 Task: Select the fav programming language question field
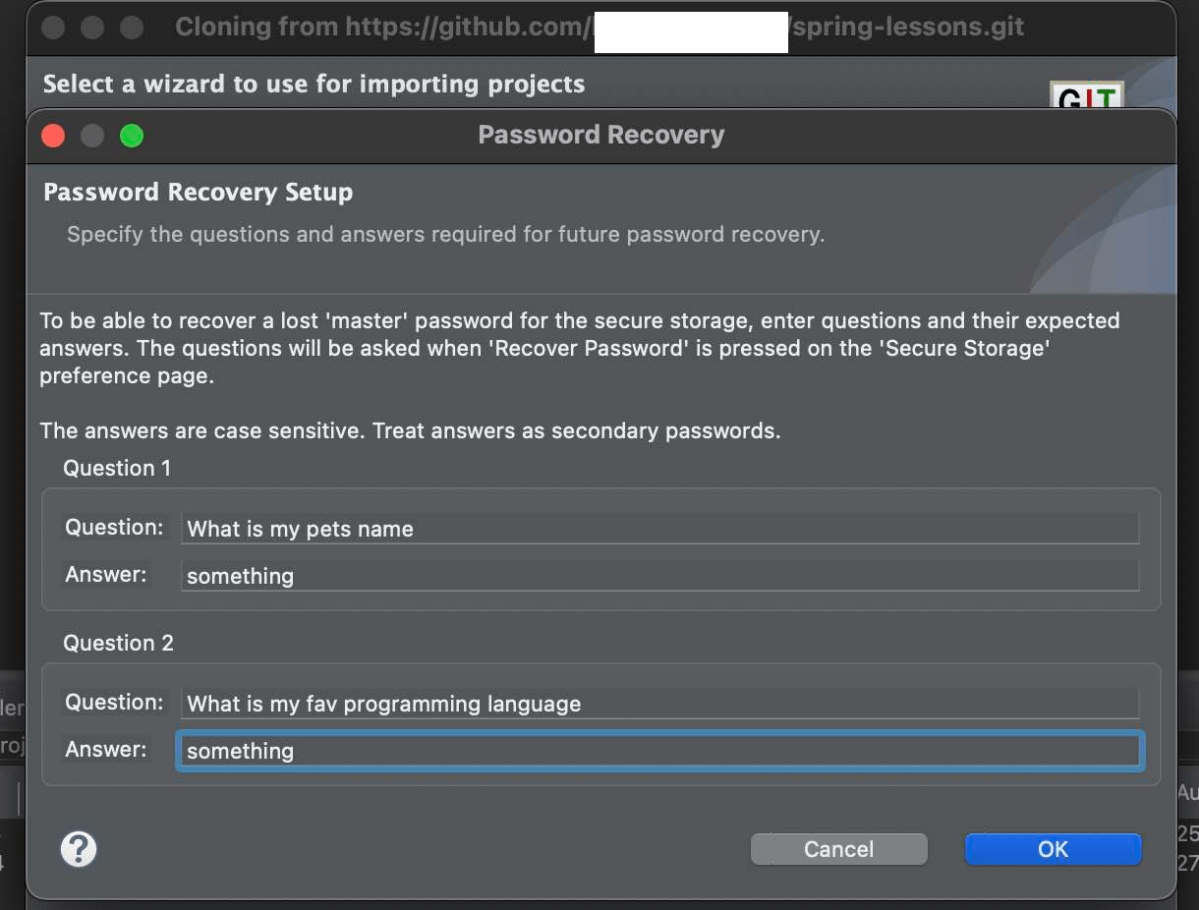pyautogui.click(x=659, y=704)
